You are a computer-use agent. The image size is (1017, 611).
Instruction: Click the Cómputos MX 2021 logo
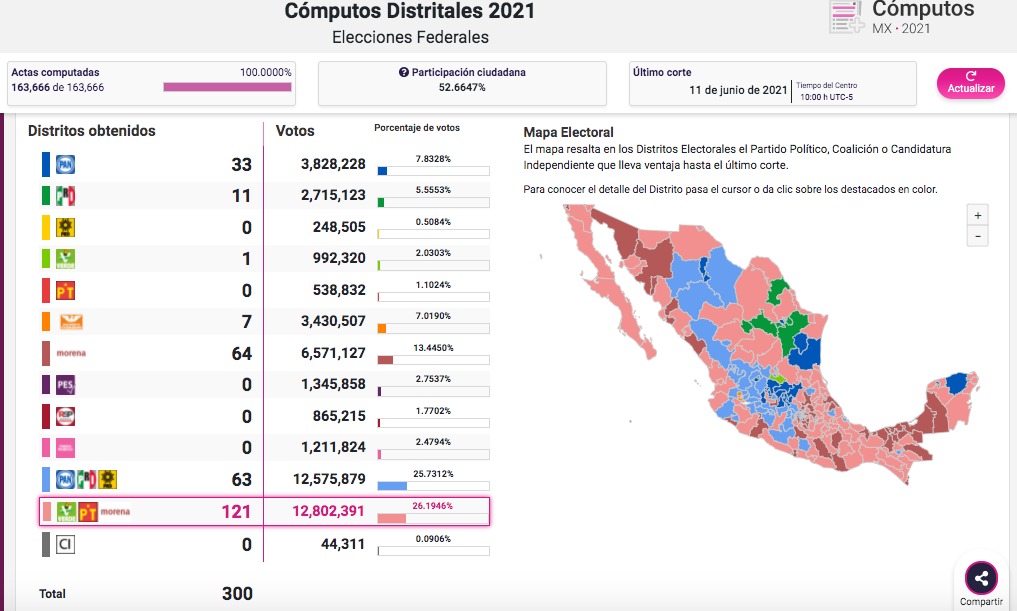click(x=900, y=17)
